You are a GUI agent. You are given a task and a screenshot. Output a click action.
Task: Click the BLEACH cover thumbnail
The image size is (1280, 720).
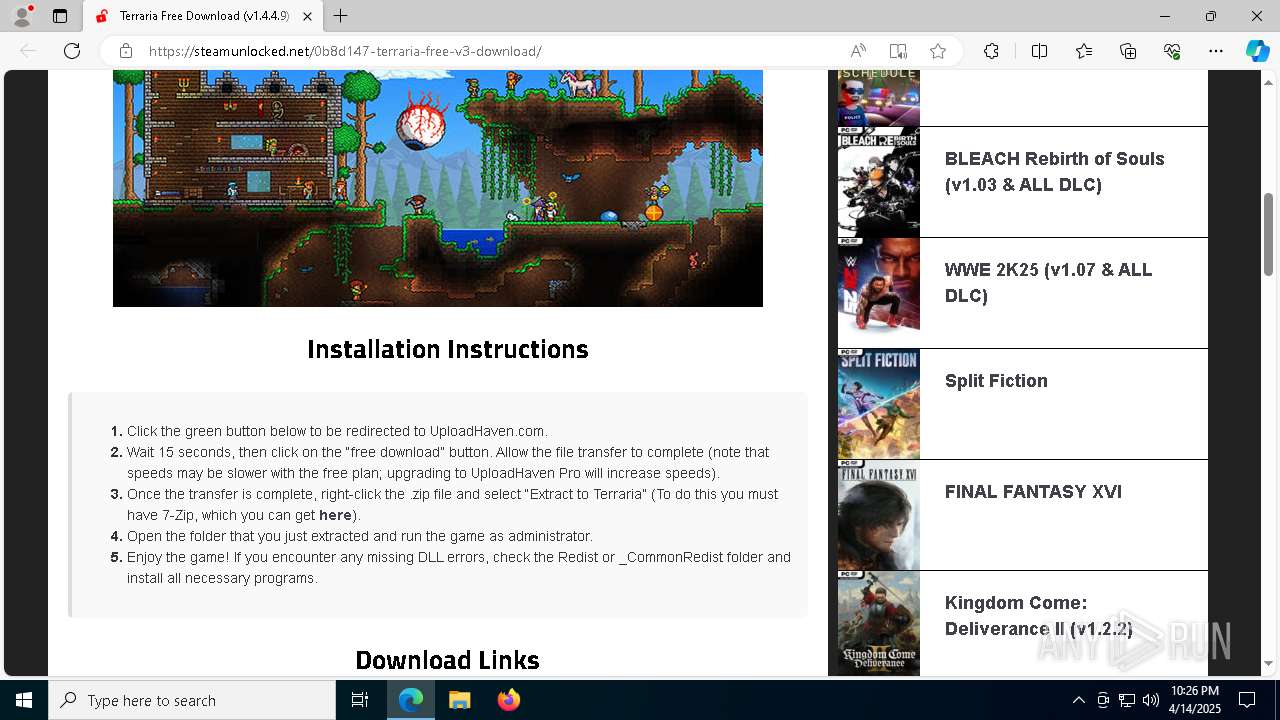[x=879, y=182]
